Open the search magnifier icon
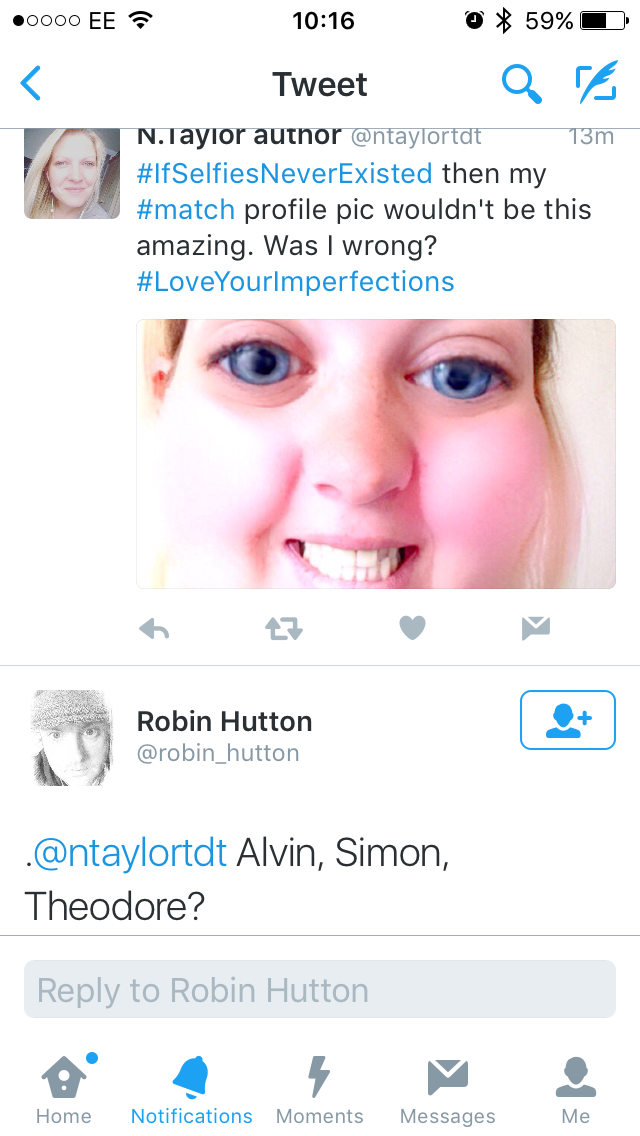The image size is (640, 1136). click(x=520, y=84)
